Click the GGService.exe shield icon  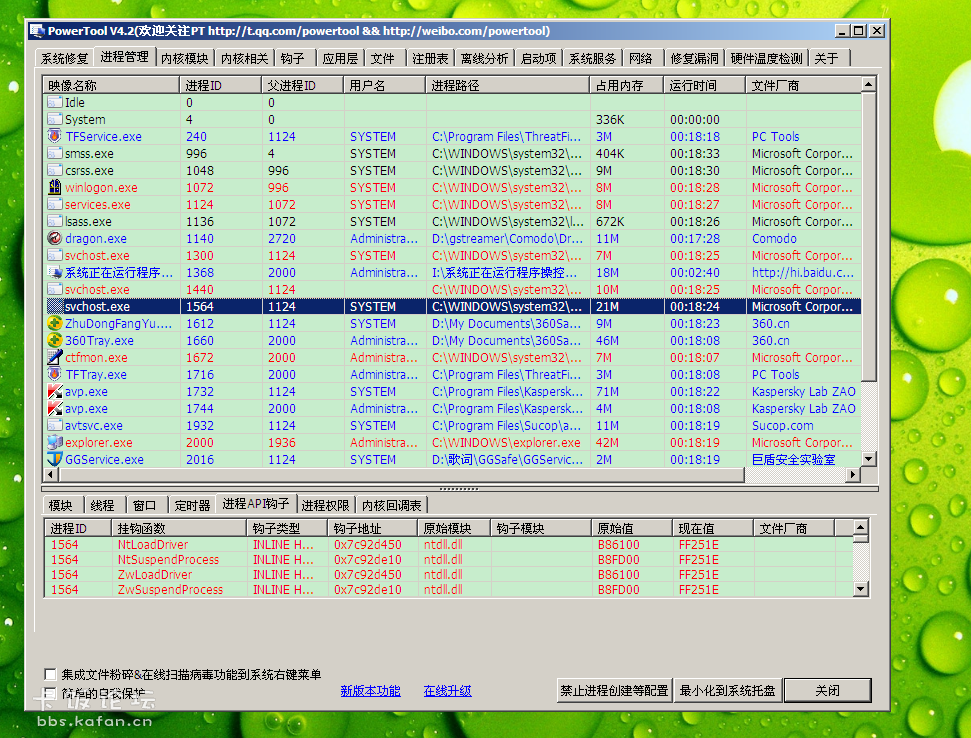click(55, 459)
